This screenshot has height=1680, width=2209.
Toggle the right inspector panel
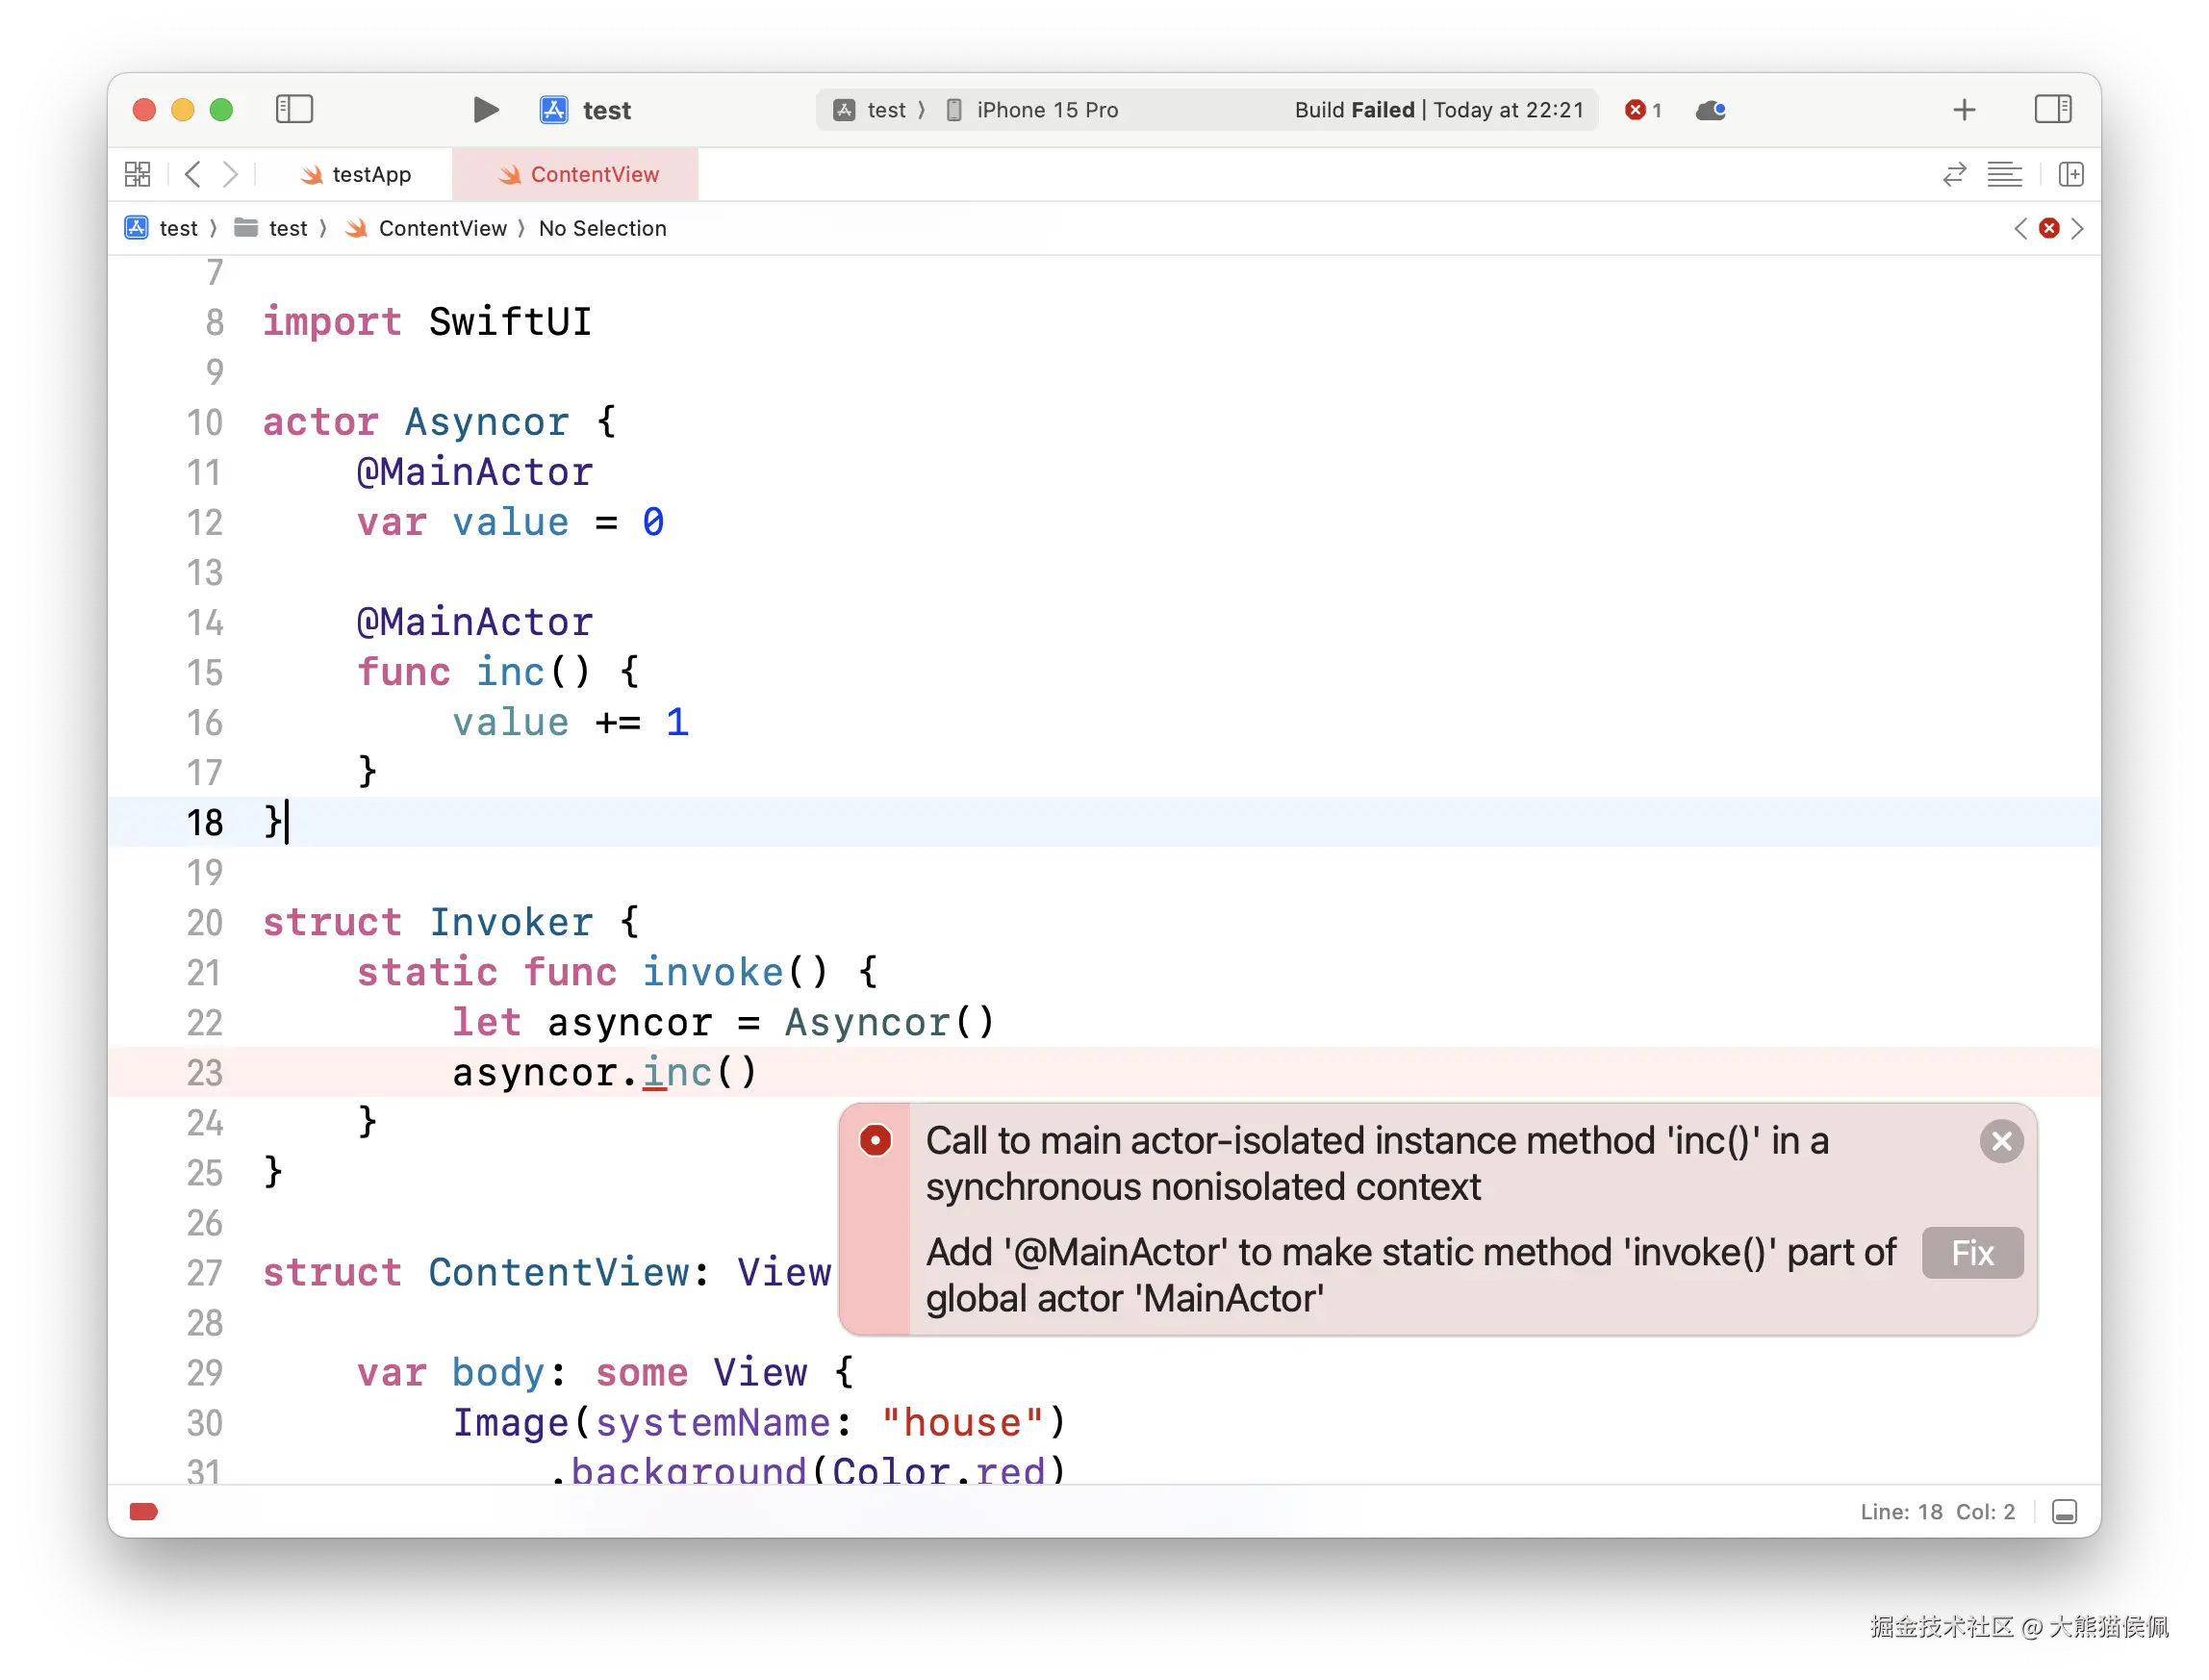(2052, 109)
